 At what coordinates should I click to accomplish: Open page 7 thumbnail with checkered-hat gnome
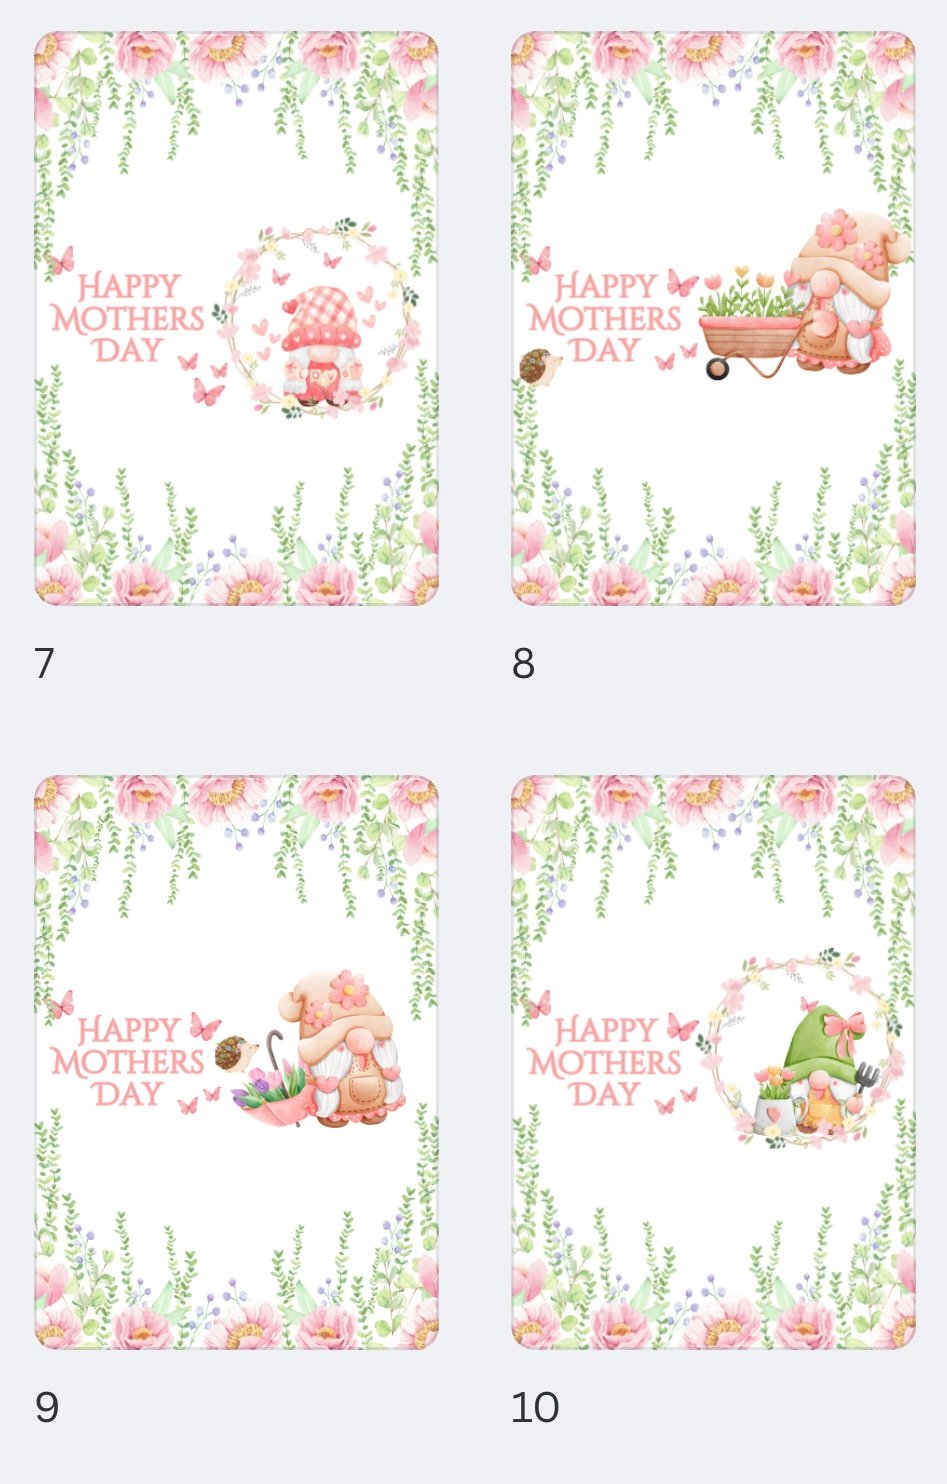point(236,318)
